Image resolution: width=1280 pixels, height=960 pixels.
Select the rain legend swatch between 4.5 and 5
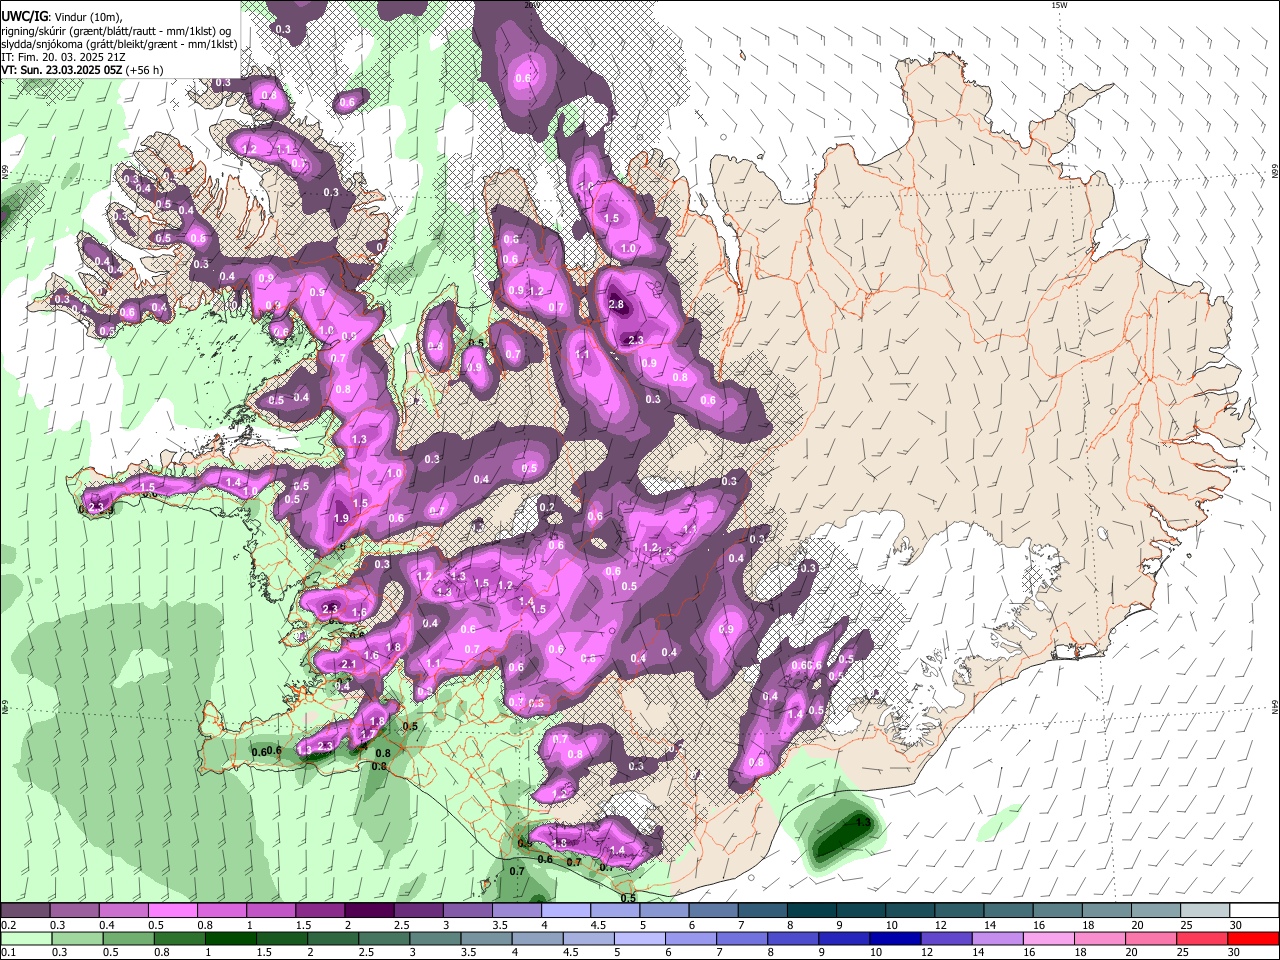click(589, 939)
